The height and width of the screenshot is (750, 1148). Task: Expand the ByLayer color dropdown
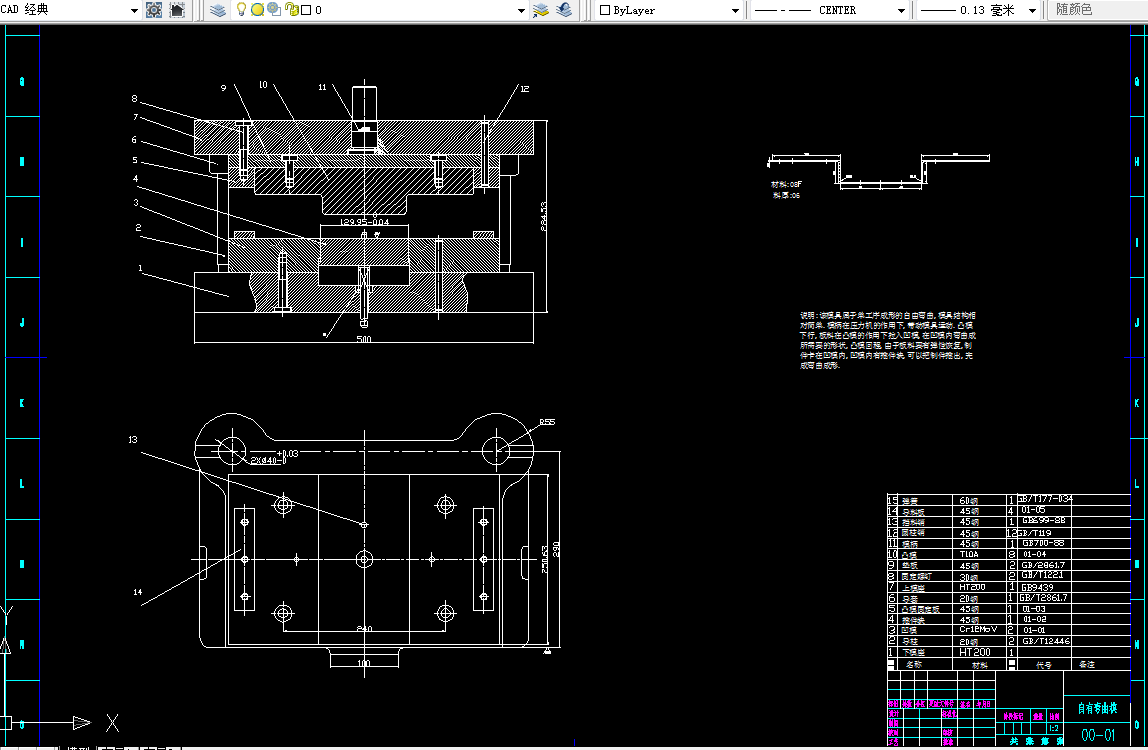pos(736,10)
